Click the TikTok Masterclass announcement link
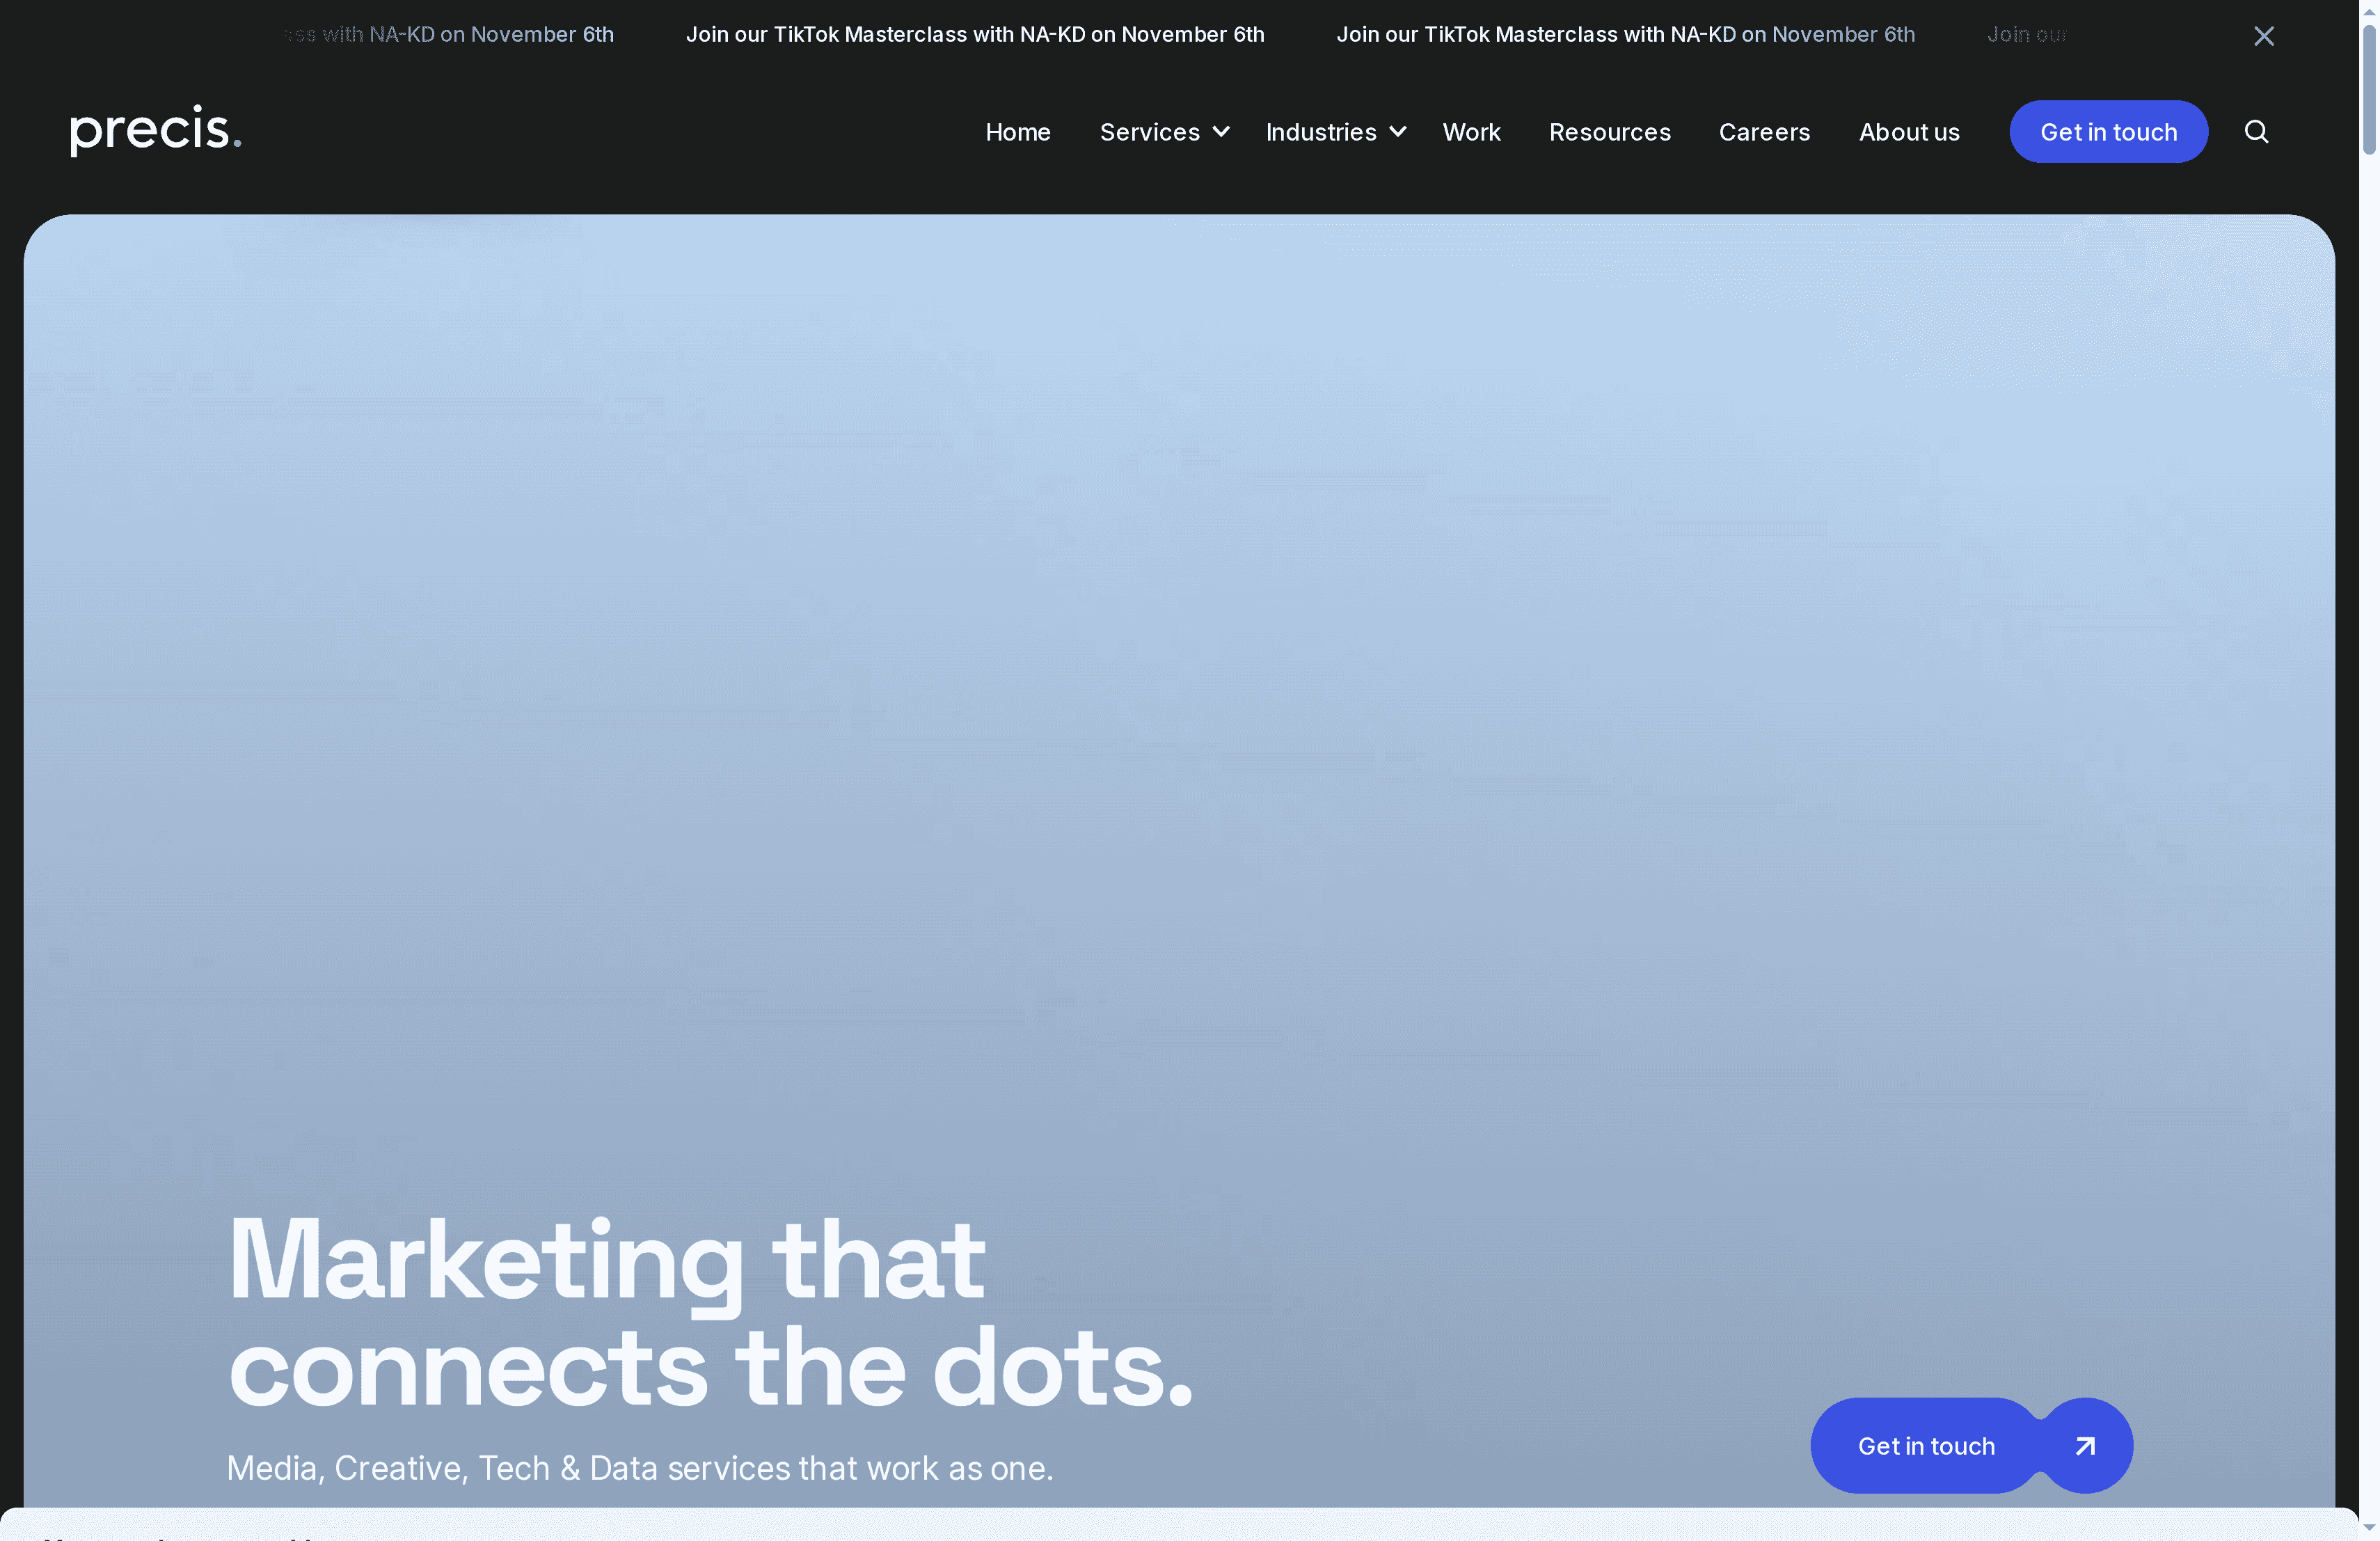The width and height of the screenshot is (2380, 1541). (975, 34)
